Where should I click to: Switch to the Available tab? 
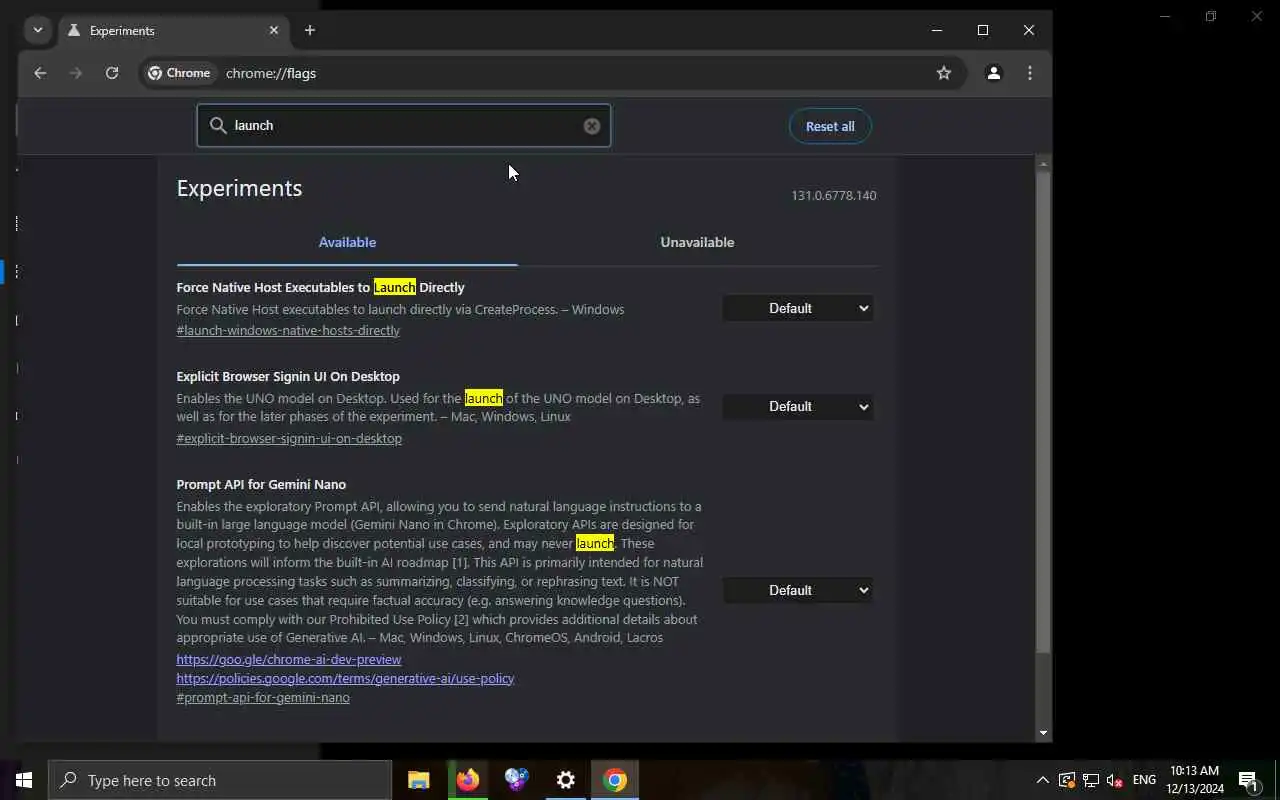tap(347, 242)
